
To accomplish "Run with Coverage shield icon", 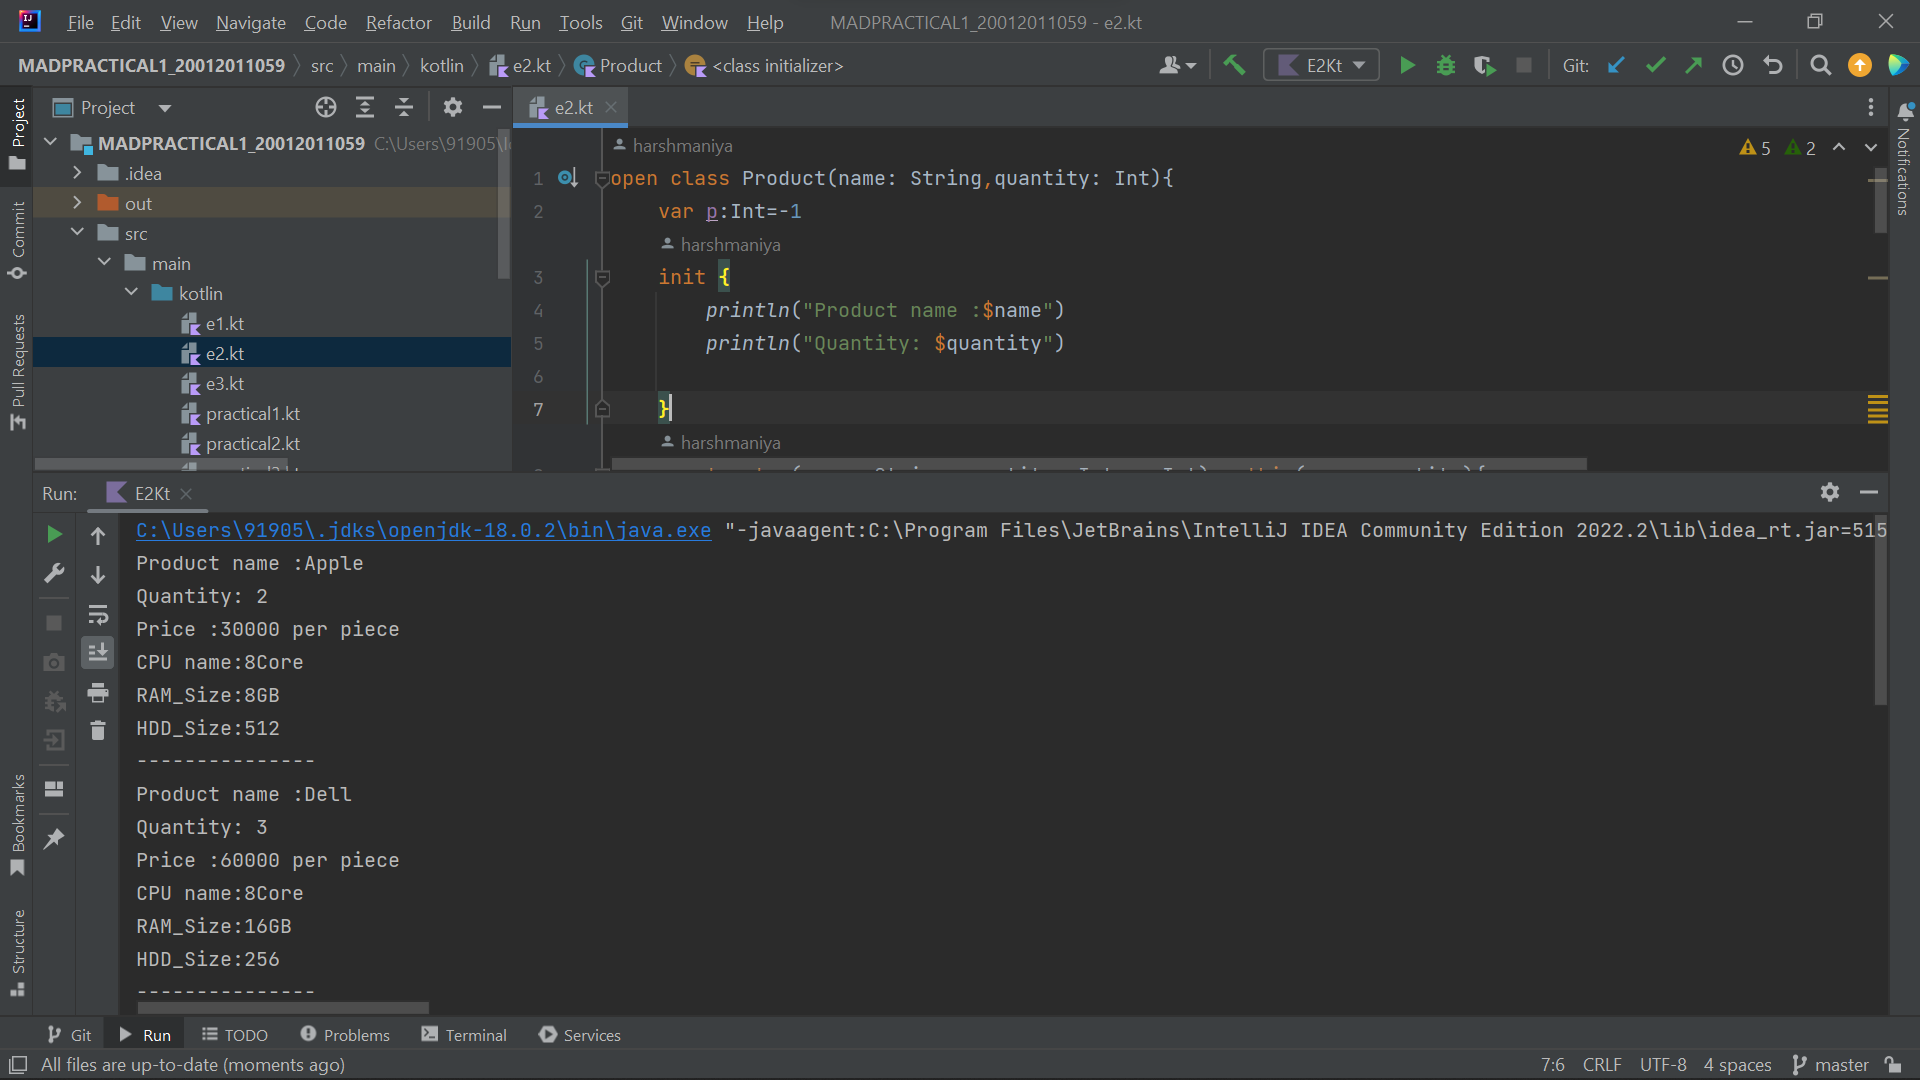I will pos(1485,65).
